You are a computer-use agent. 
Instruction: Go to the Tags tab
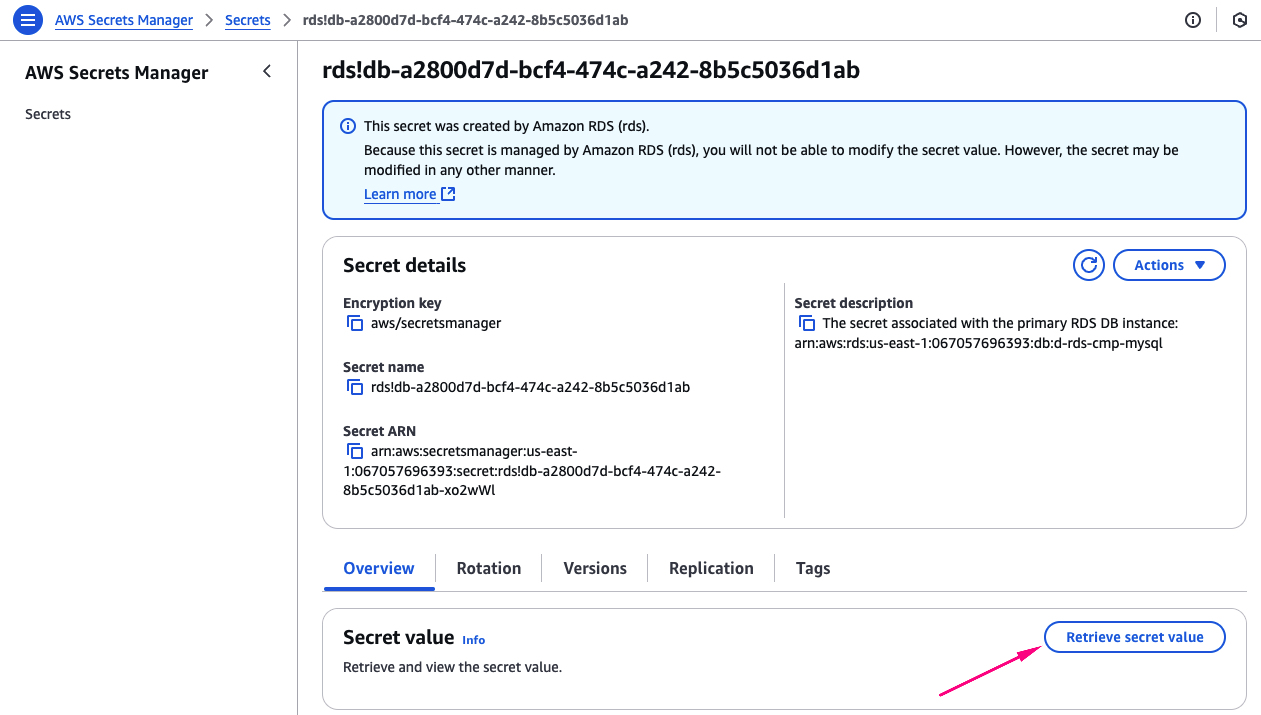(x=813, y=568)
